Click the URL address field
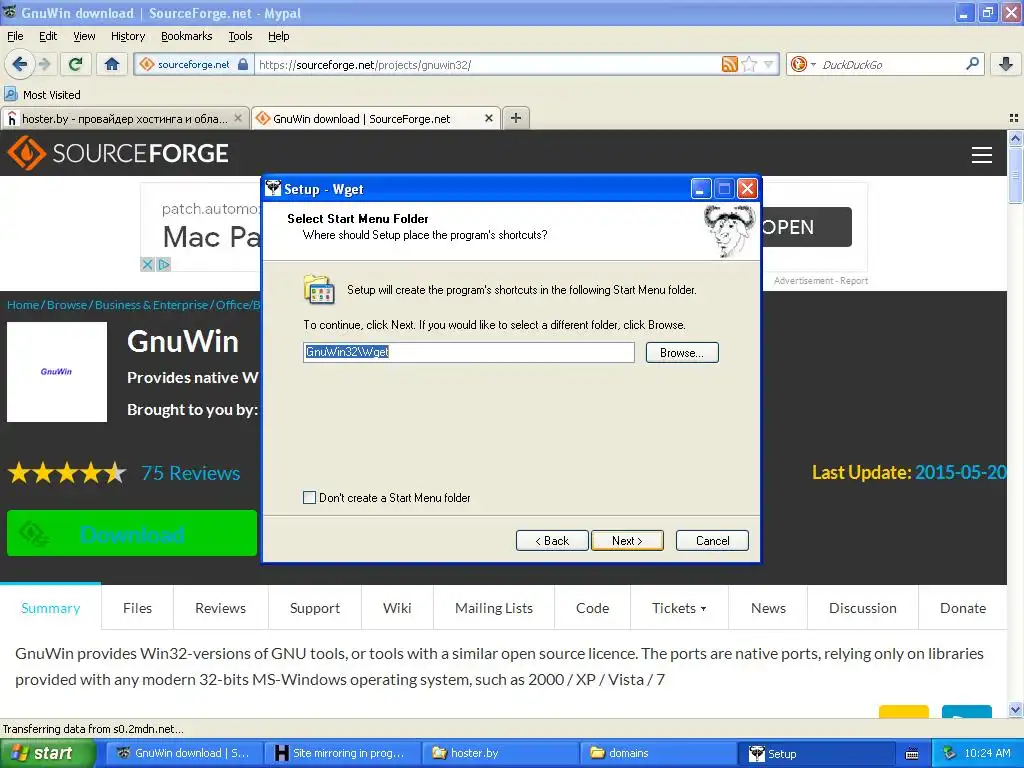Viewport: 1024px width, 768px height. click(x=488, y=64)
